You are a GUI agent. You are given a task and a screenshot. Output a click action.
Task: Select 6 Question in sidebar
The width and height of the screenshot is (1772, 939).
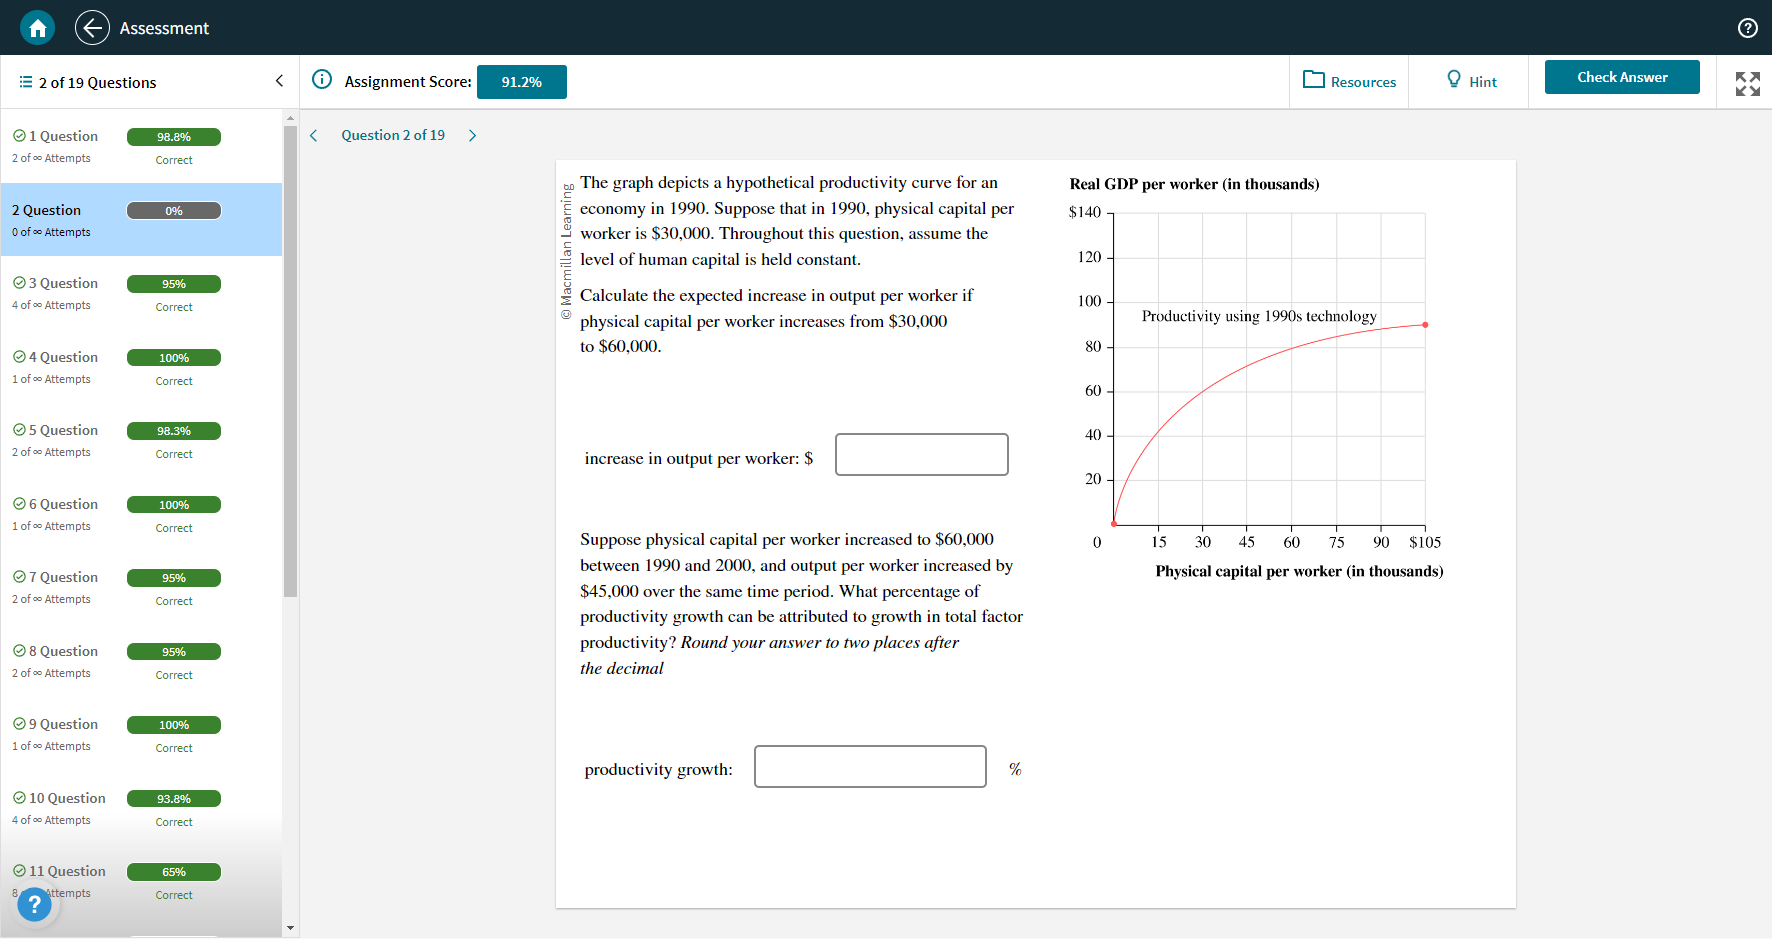click(141, 514)
